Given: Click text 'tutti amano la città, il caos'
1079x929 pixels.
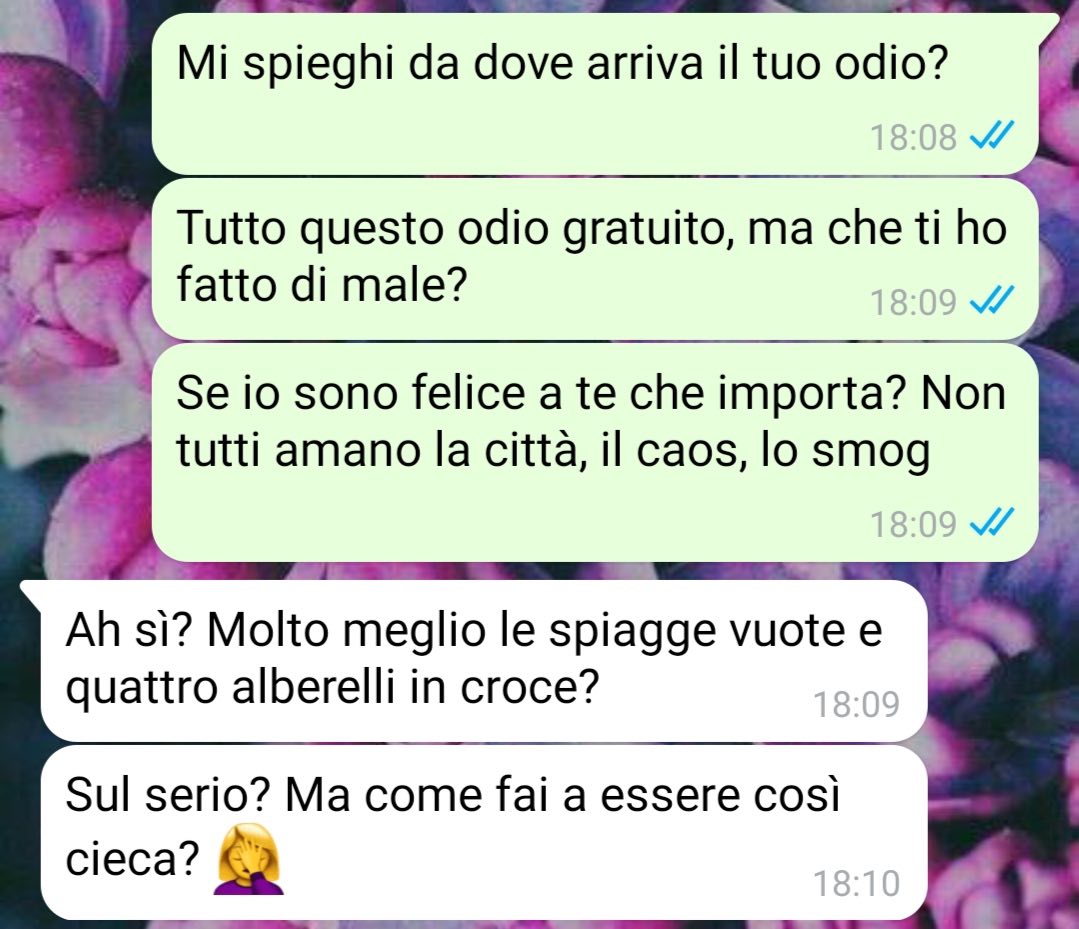Looking at the screenshot, I should coord(462,451).
